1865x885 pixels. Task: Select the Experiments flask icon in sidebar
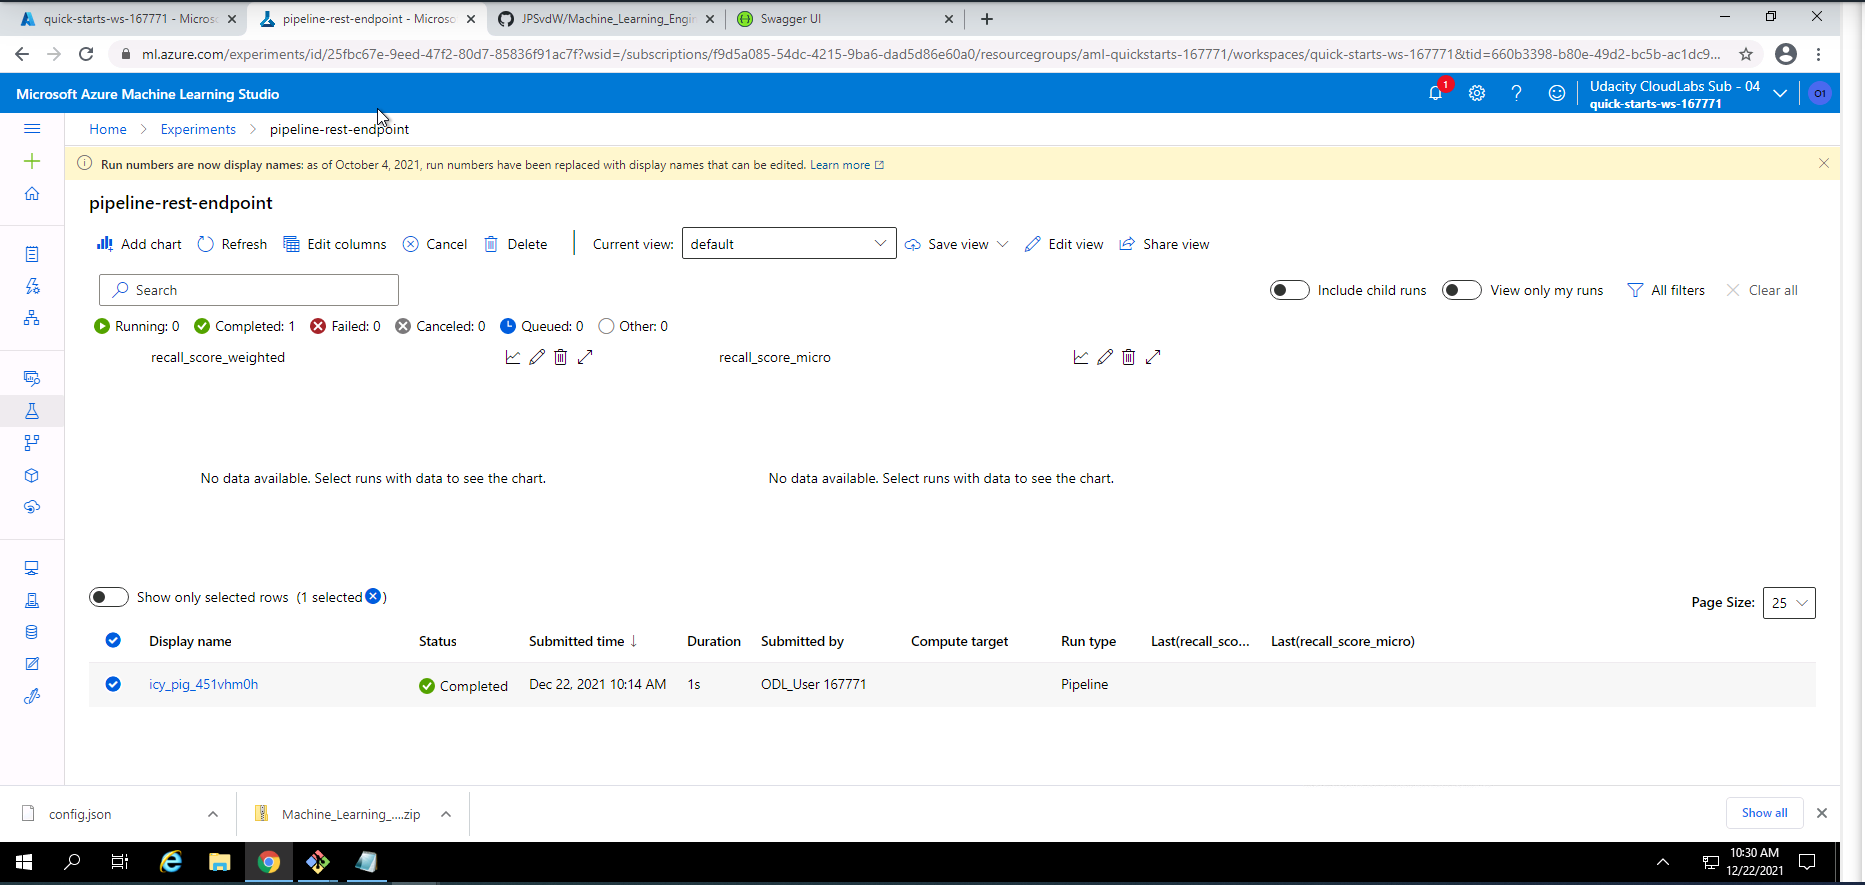click(32, 411)
